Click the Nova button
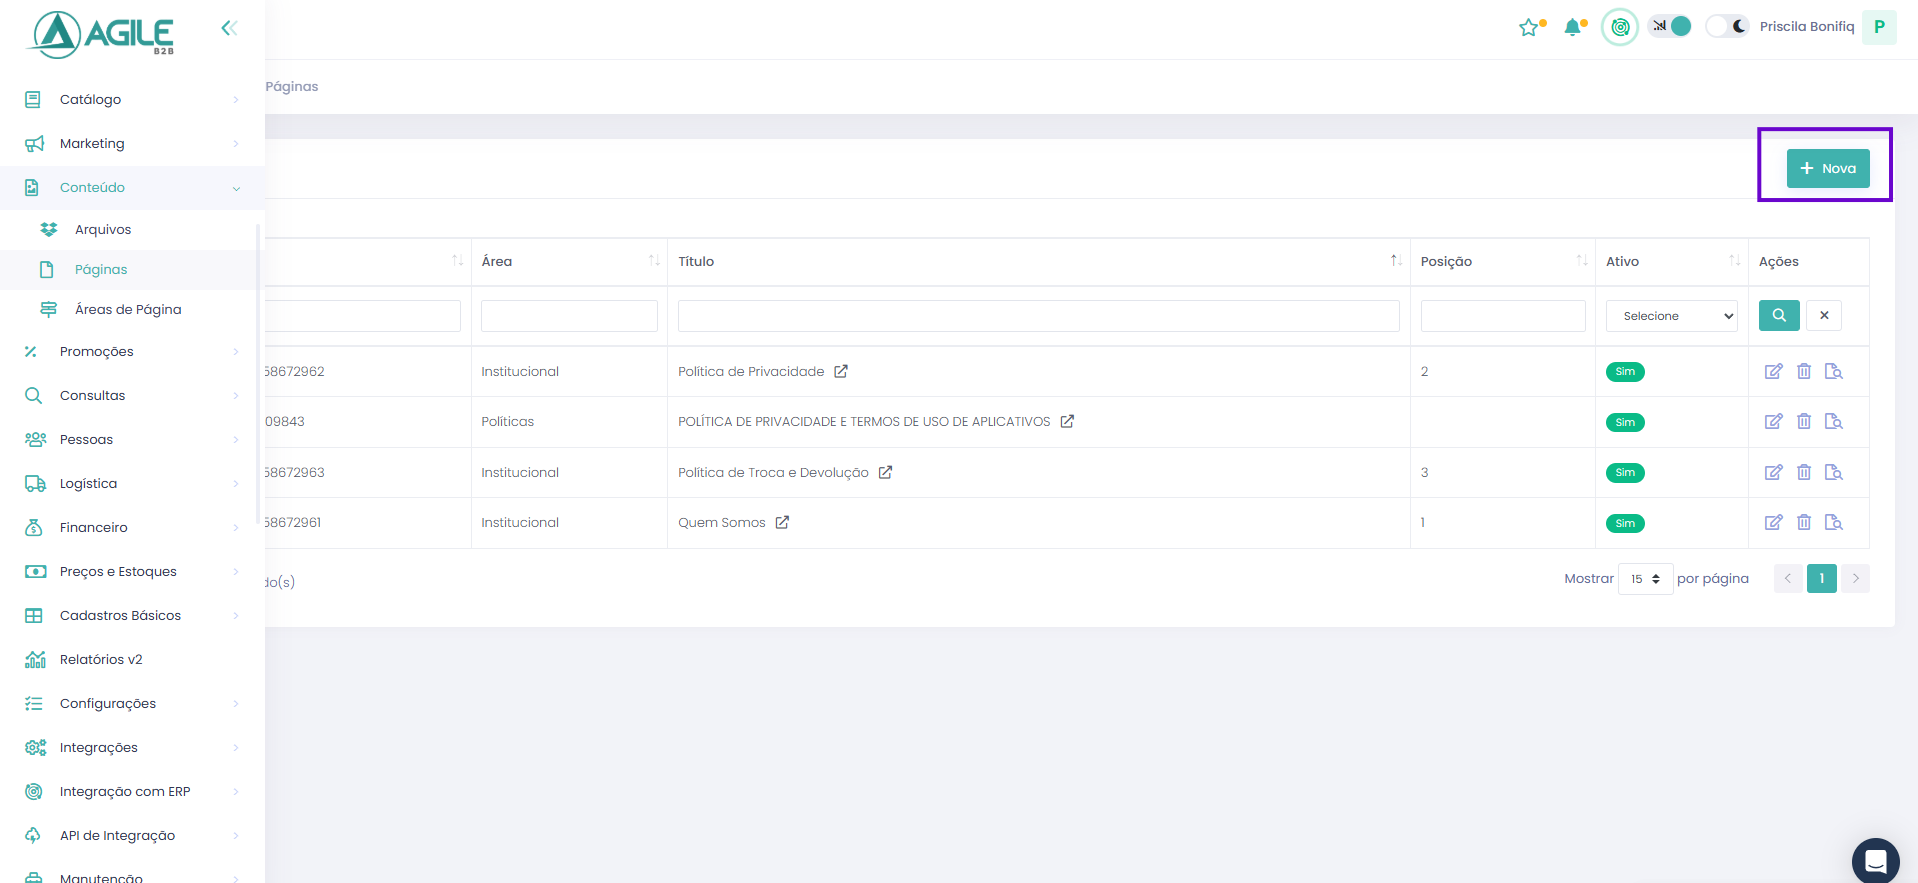Screen dimensions: 1918x883 (1828, 168)
